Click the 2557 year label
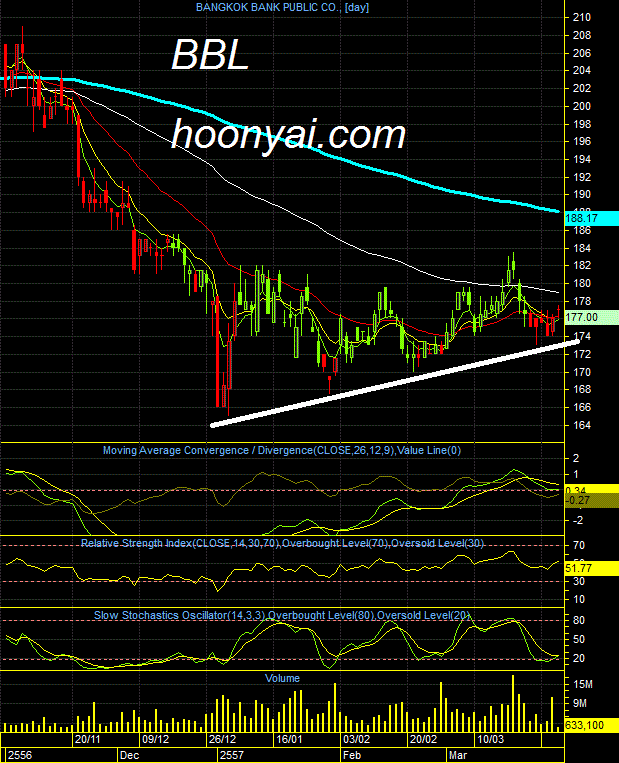This screenshot has width=619, height=763. coord(232,756)
